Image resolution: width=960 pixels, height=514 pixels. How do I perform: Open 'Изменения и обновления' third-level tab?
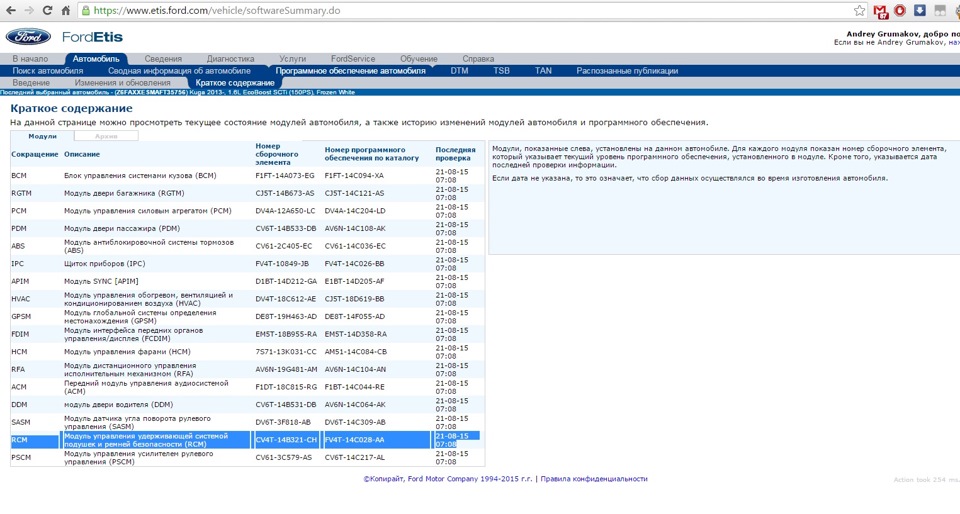tap(122, 83)
